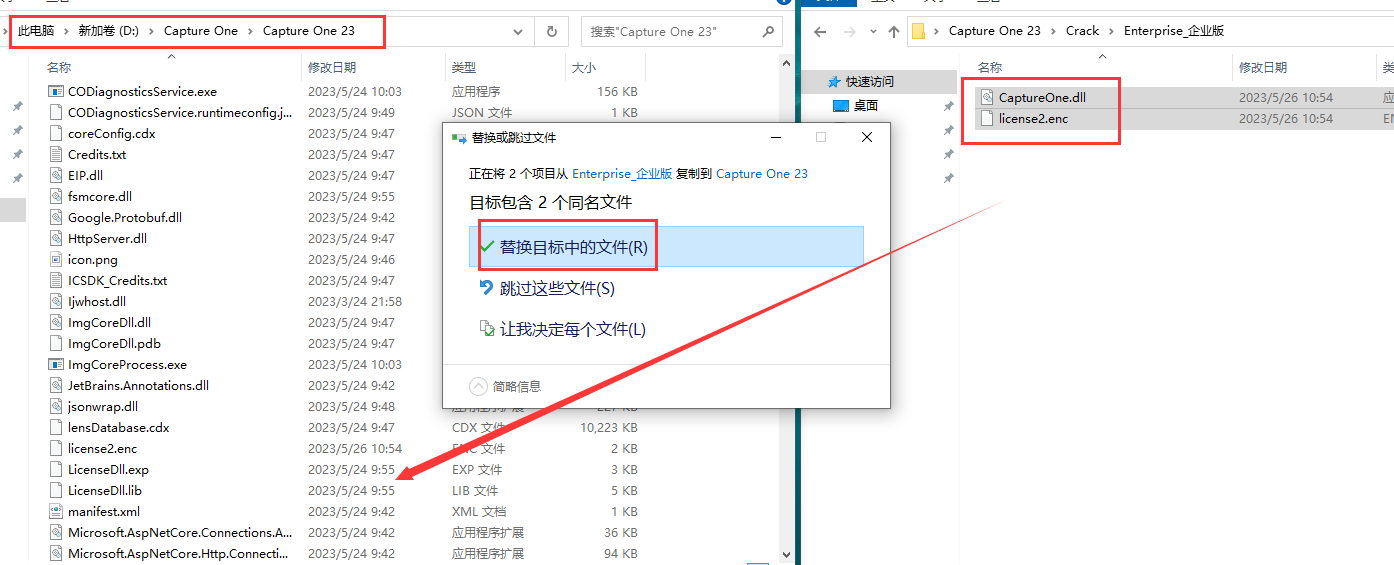The image size is (1394, 565).
Task: Click the CaptureOne.dll icon in right window
Action: (x=987, y=98)
